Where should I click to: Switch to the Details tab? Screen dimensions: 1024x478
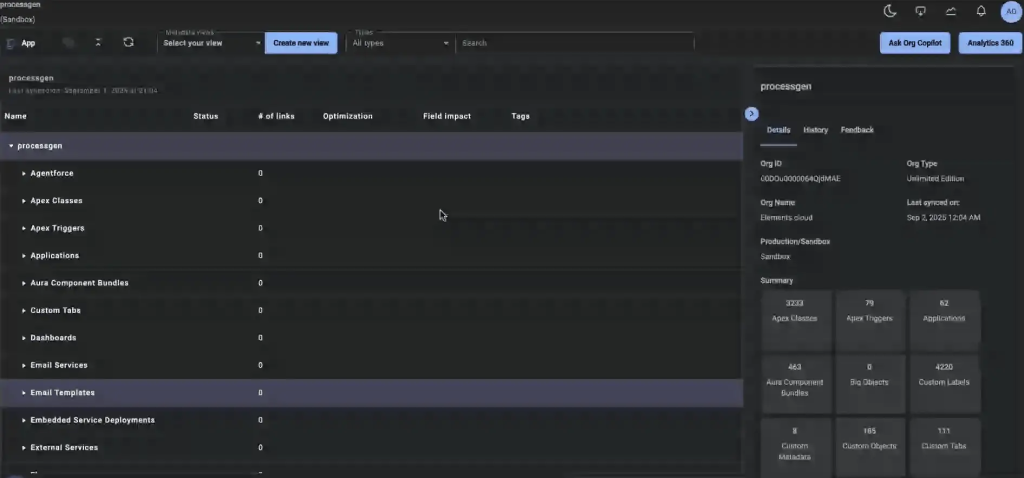(x=778, y=130)
